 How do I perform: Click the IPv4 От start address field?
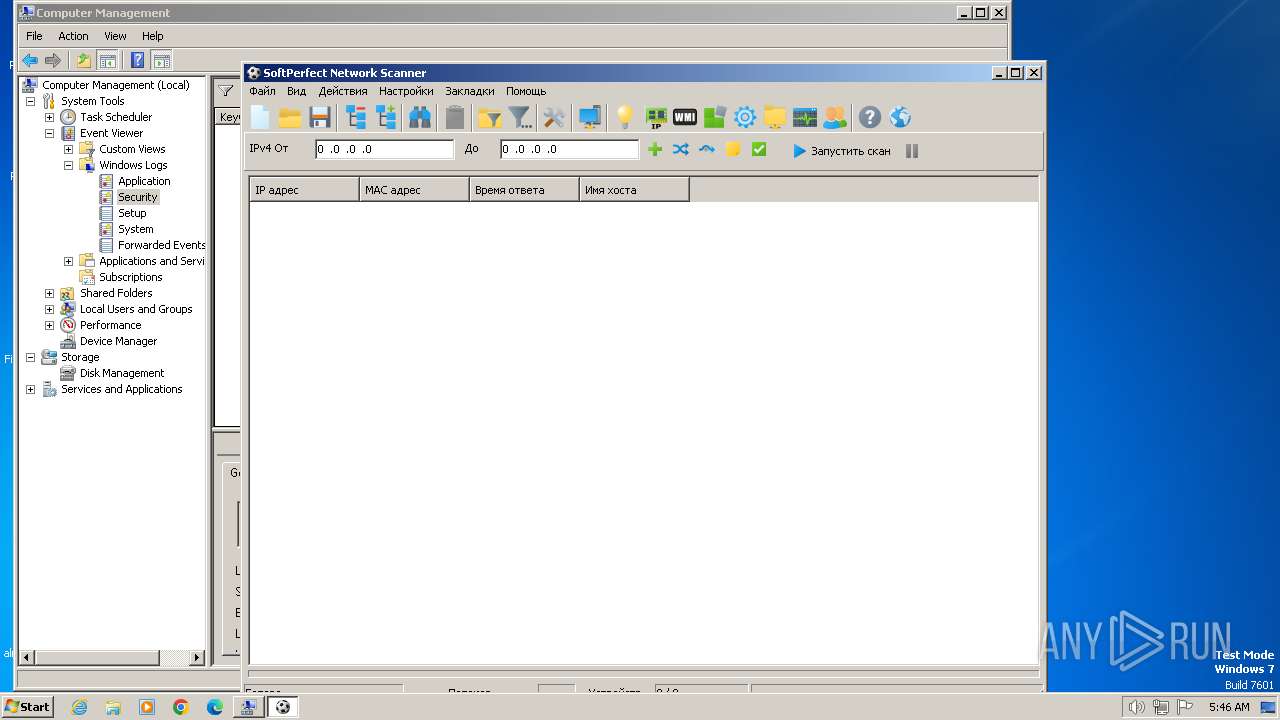(x=385, y=149)
